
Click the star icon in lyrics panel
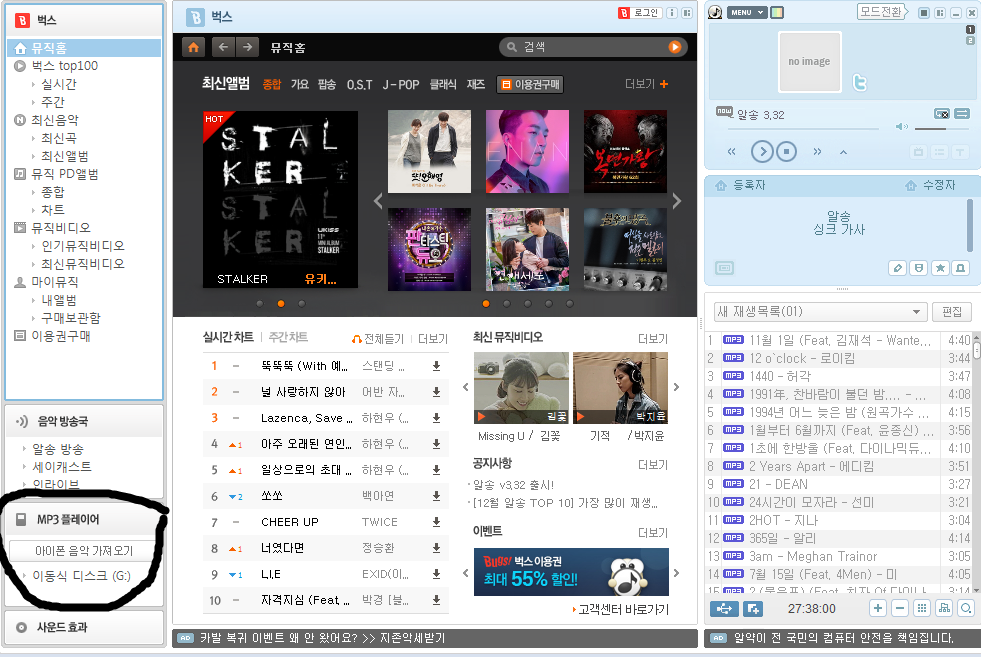tap(940, 268)
